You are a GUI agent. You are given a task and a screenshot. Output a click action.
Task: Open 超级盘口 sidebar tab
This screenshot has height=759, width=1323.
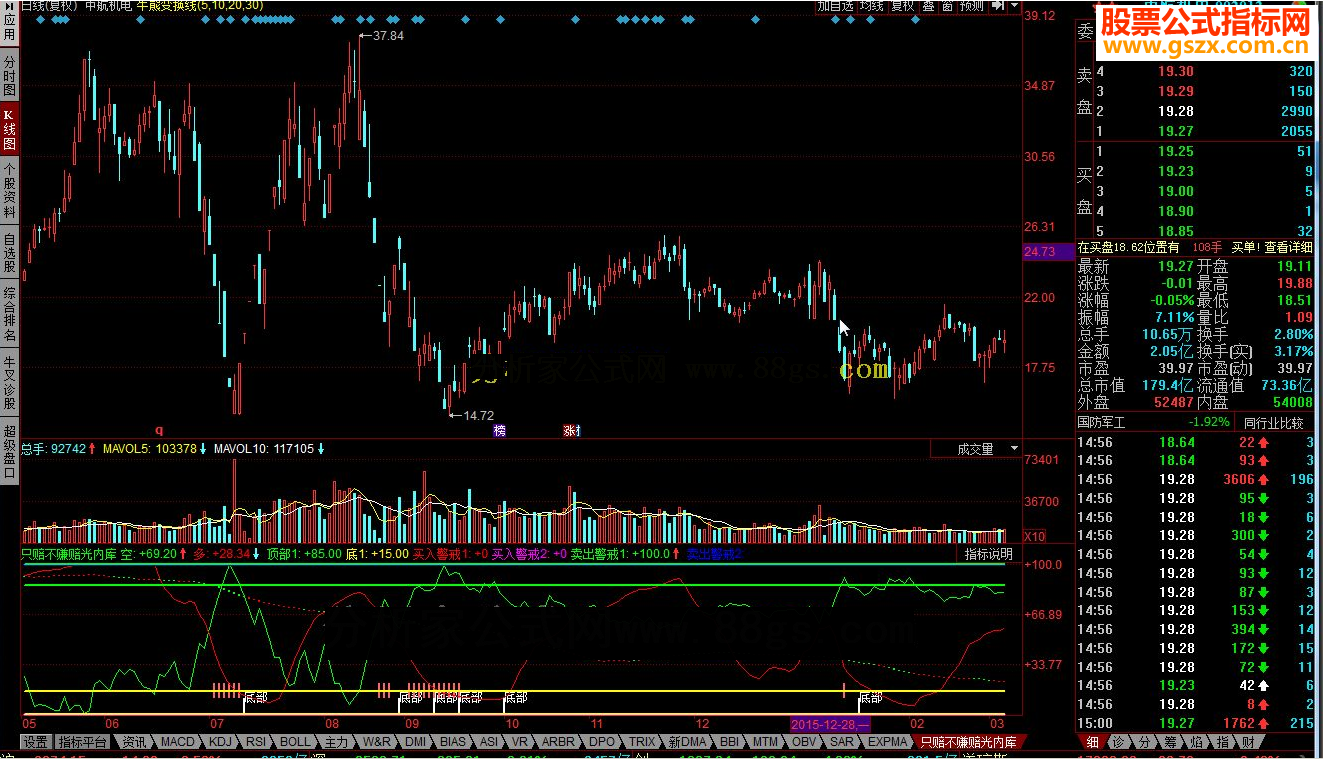point(9,451)
